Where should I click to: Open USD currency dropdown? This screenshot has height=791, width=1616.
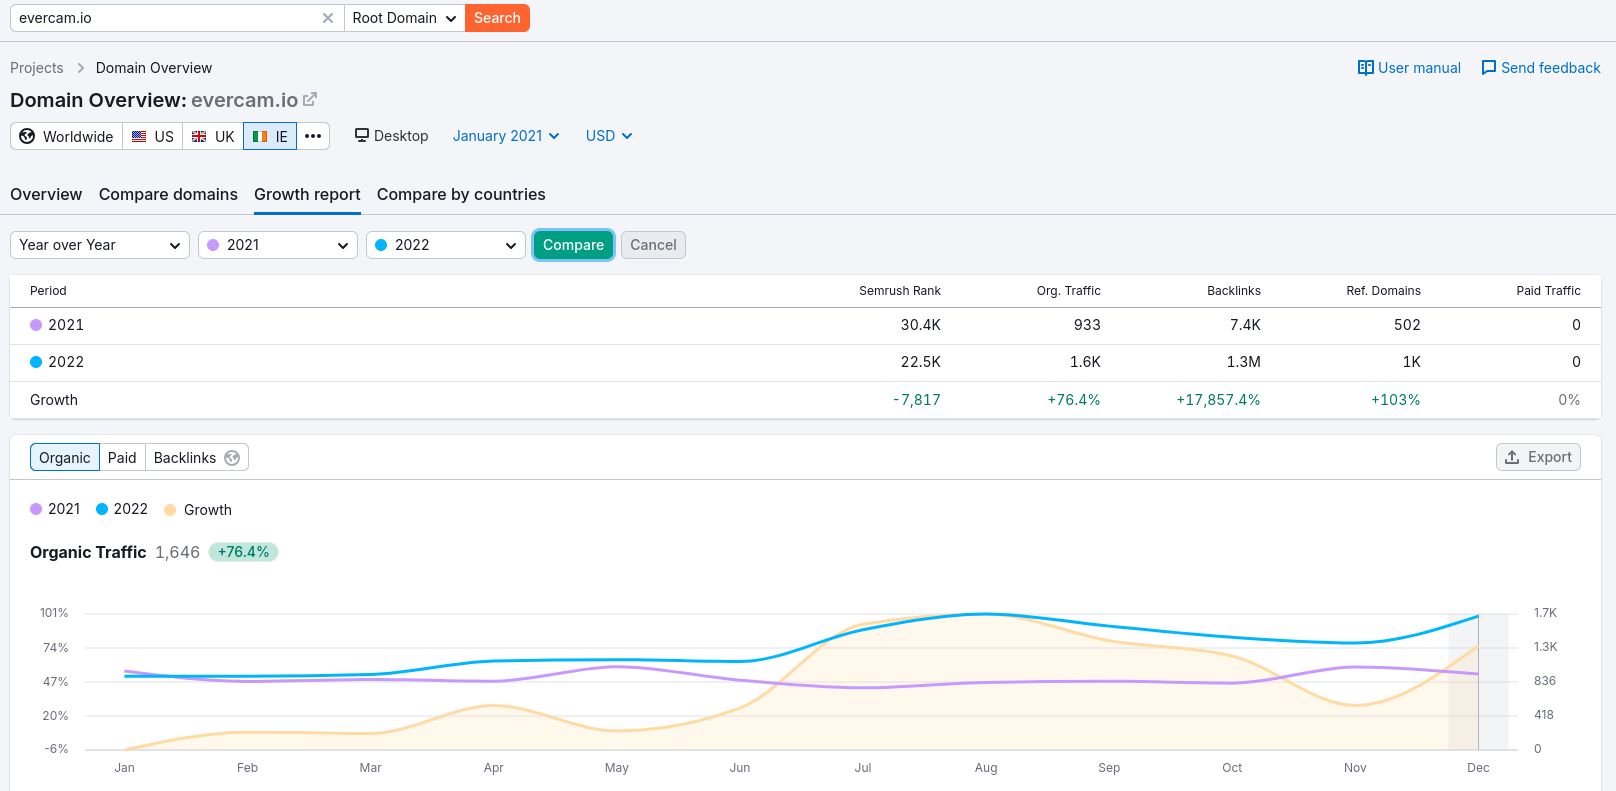point(609,136)
